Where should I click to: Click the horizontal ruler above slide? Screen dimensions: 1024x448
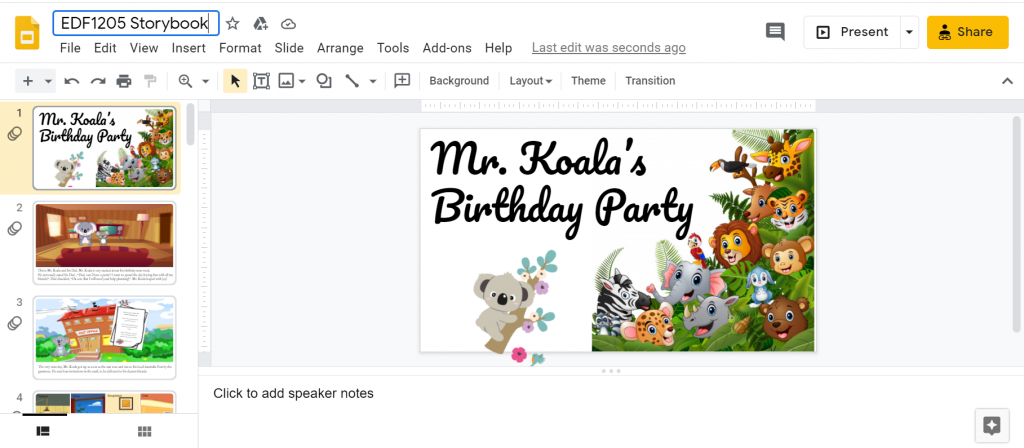(618, 105)
